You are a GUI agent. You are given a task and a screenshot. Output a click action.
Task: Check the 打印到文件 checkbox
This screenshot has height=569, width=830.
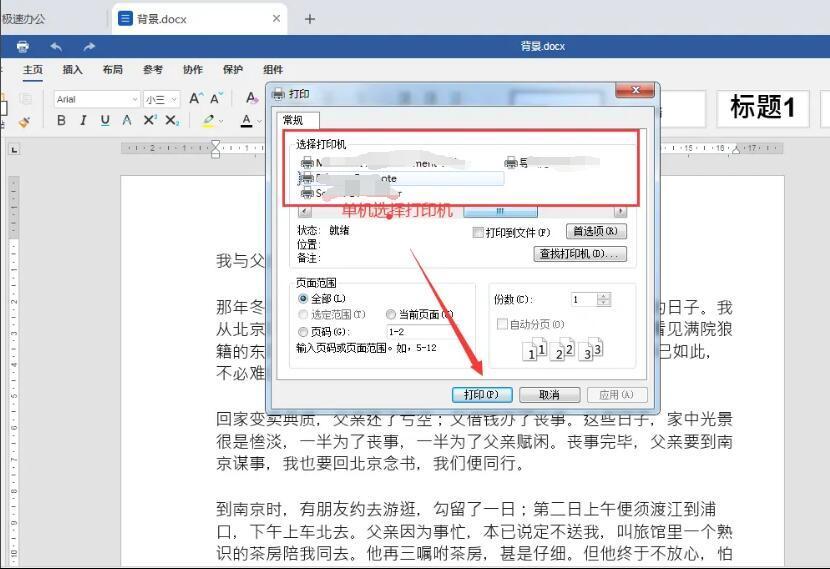pos(478,232)
